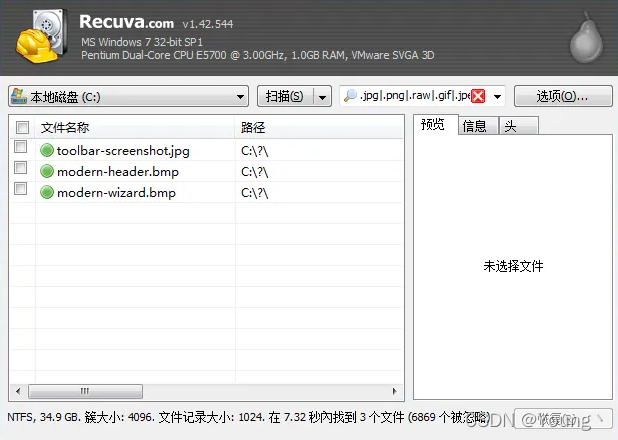
Task: Click the NTFS status bar text
Action: pos(248,417)
